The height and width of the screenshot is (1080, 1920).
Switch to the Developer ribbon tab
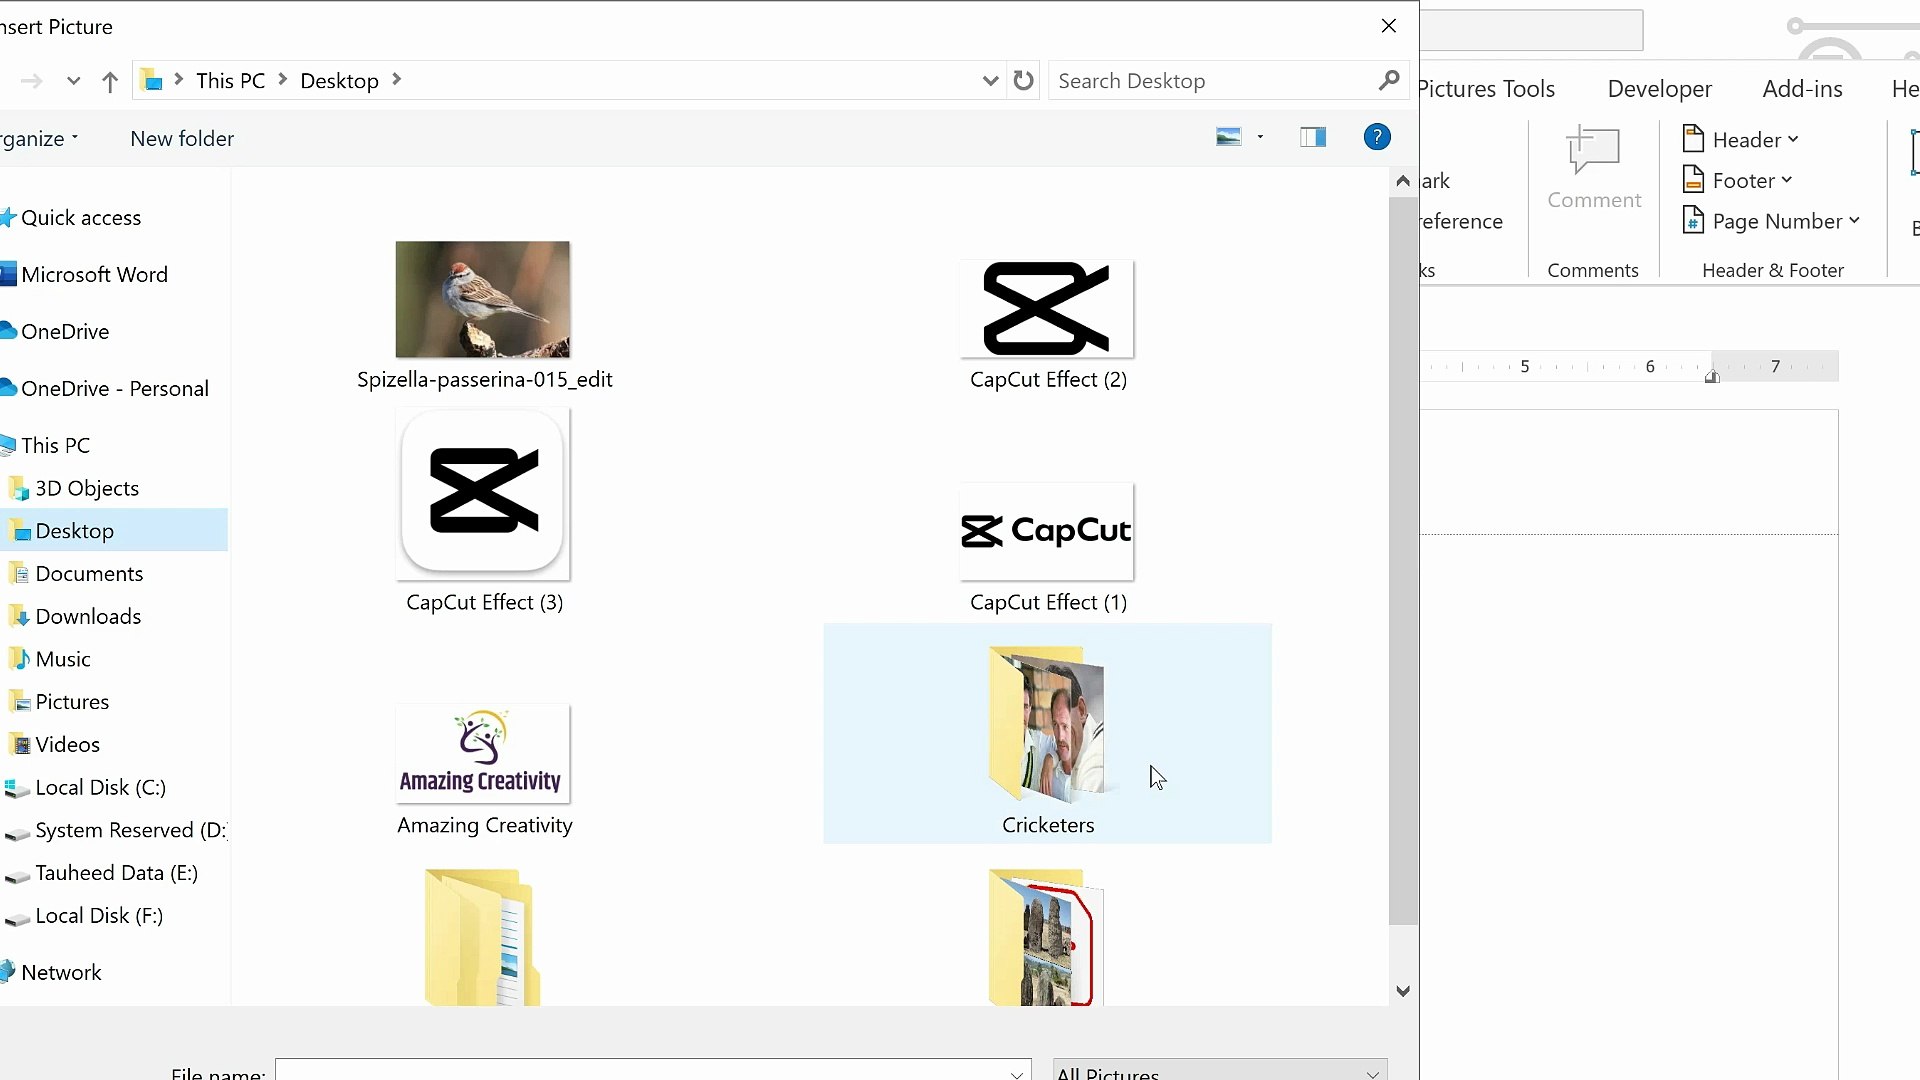click(1659, 89)
